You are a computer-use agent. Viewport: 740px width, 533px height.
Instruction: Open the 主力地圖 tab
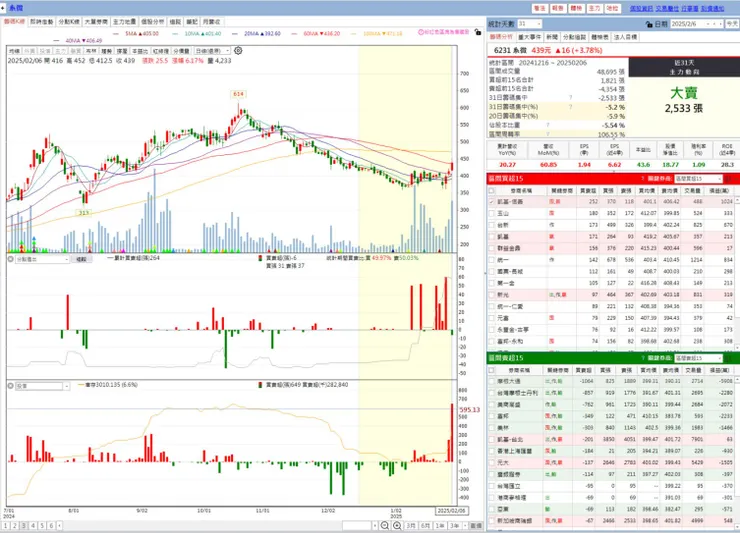[x=124, y=22]
